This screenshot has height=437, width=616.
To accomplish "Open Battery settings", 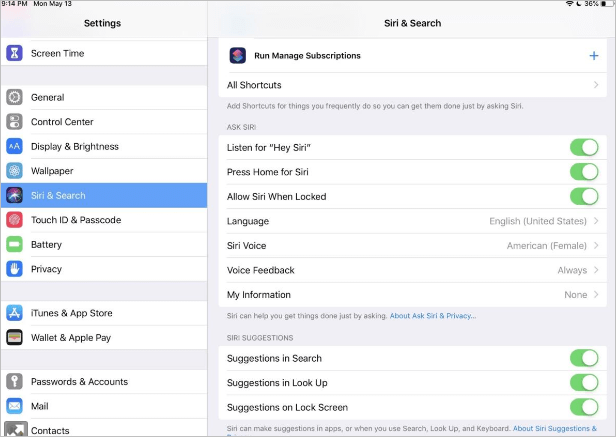I will [104, 244].
